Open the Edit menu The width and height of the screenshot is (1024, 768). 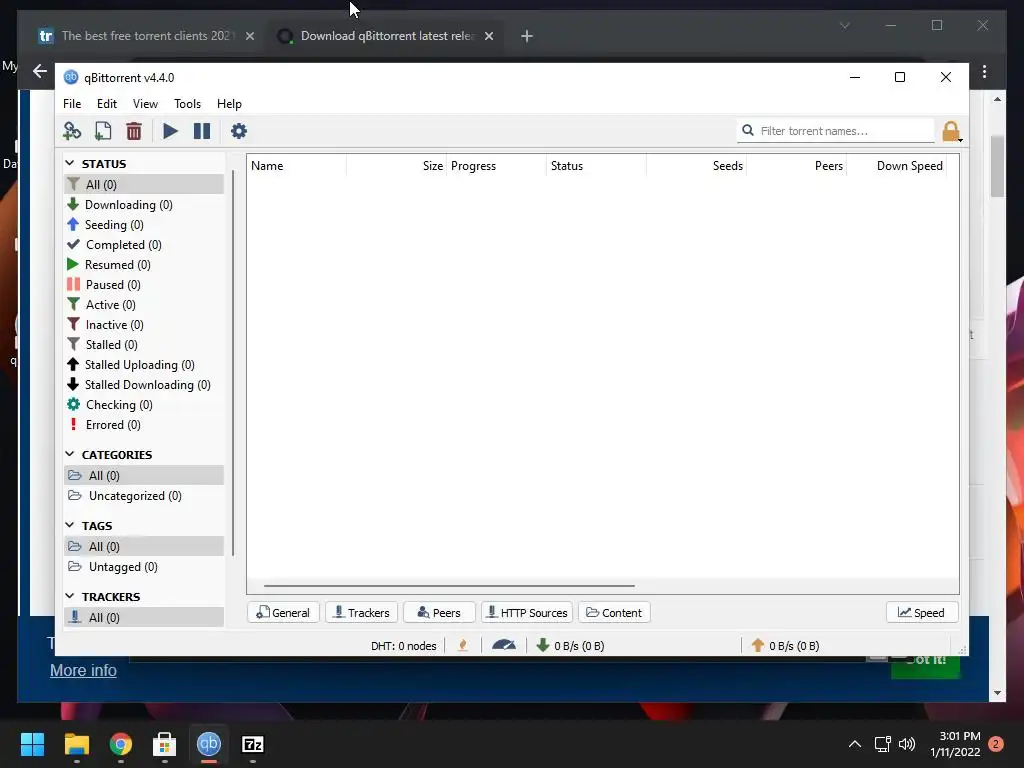click(106, 104)
